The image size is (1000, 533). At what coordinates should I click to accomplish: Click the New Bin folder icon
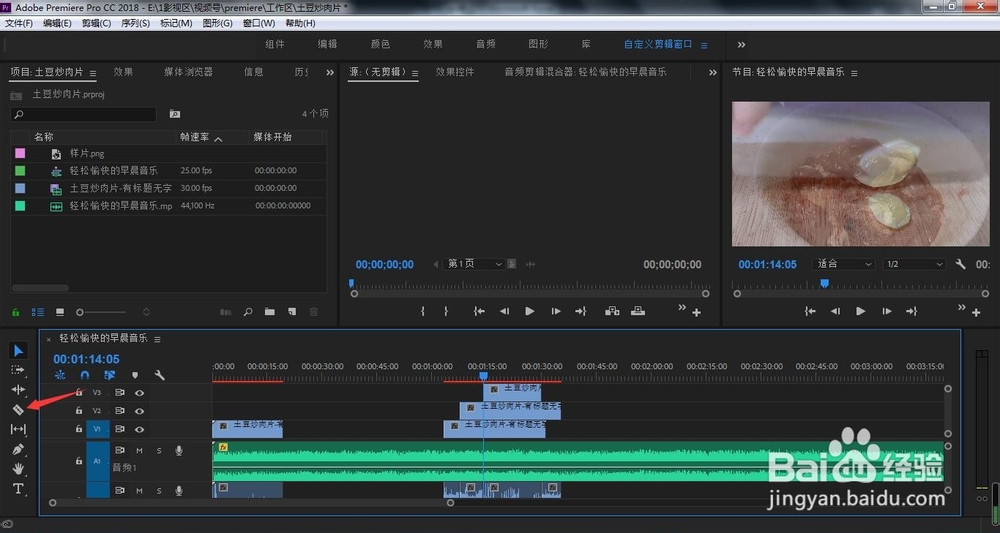[270, 312]
